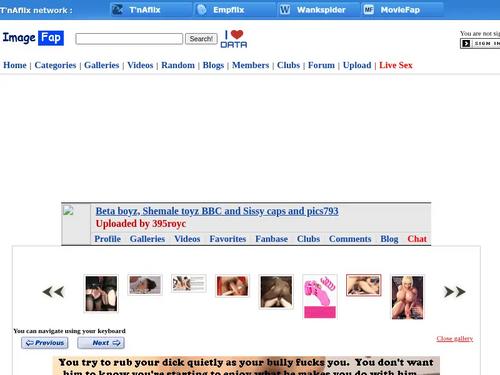This screenshot has width=500, height=375.
Task: Switch to the uploader Blog tab
Action: click(x=389, y=239)
